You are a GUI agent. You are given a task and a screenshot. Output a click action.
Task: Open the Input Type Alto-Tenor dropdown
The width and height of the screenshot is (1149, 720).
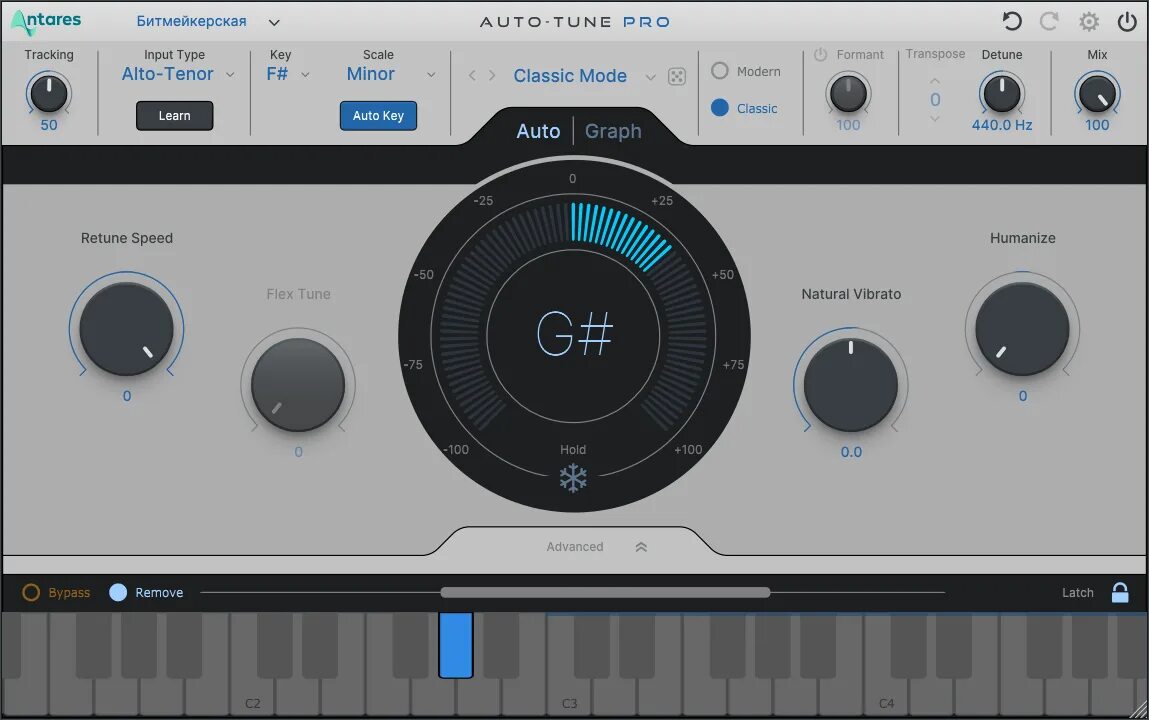[x=178, y=74]
